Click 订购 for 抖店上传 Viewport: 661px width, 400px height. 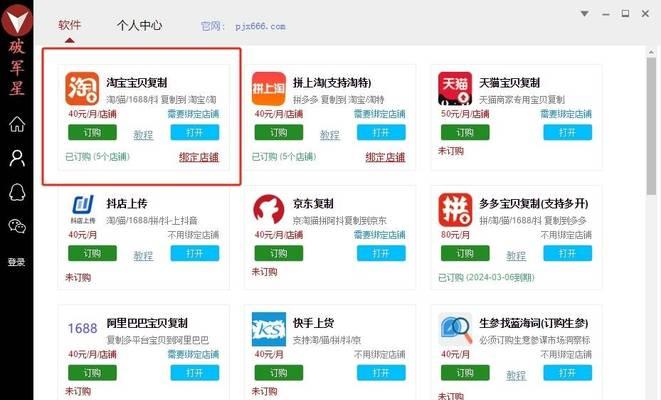coord(92,253)
